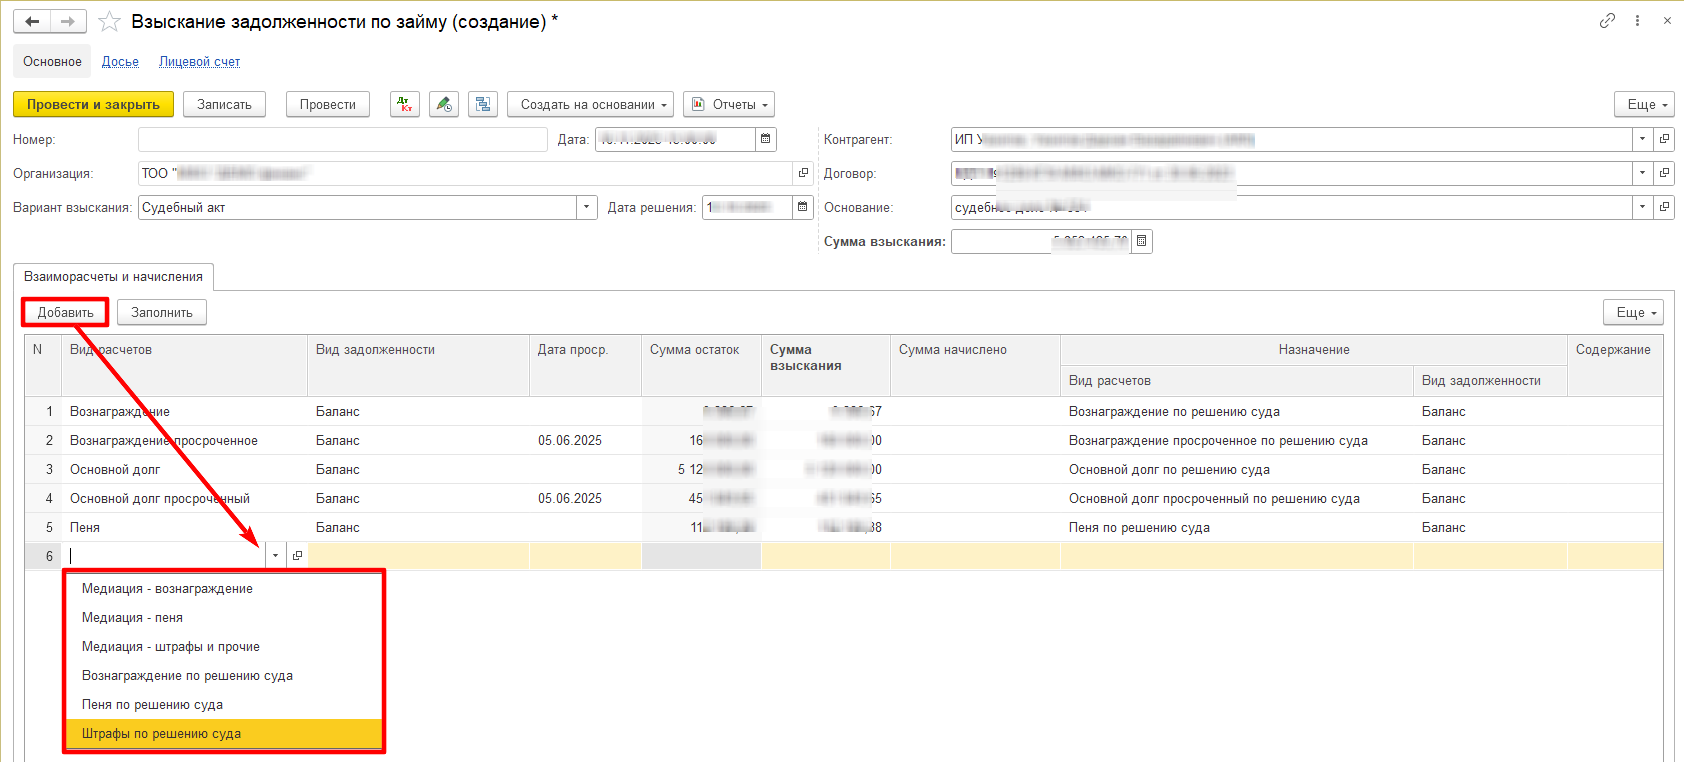Choose Медиация - пеня from list

pyautogui.click(x=224, y=618)
